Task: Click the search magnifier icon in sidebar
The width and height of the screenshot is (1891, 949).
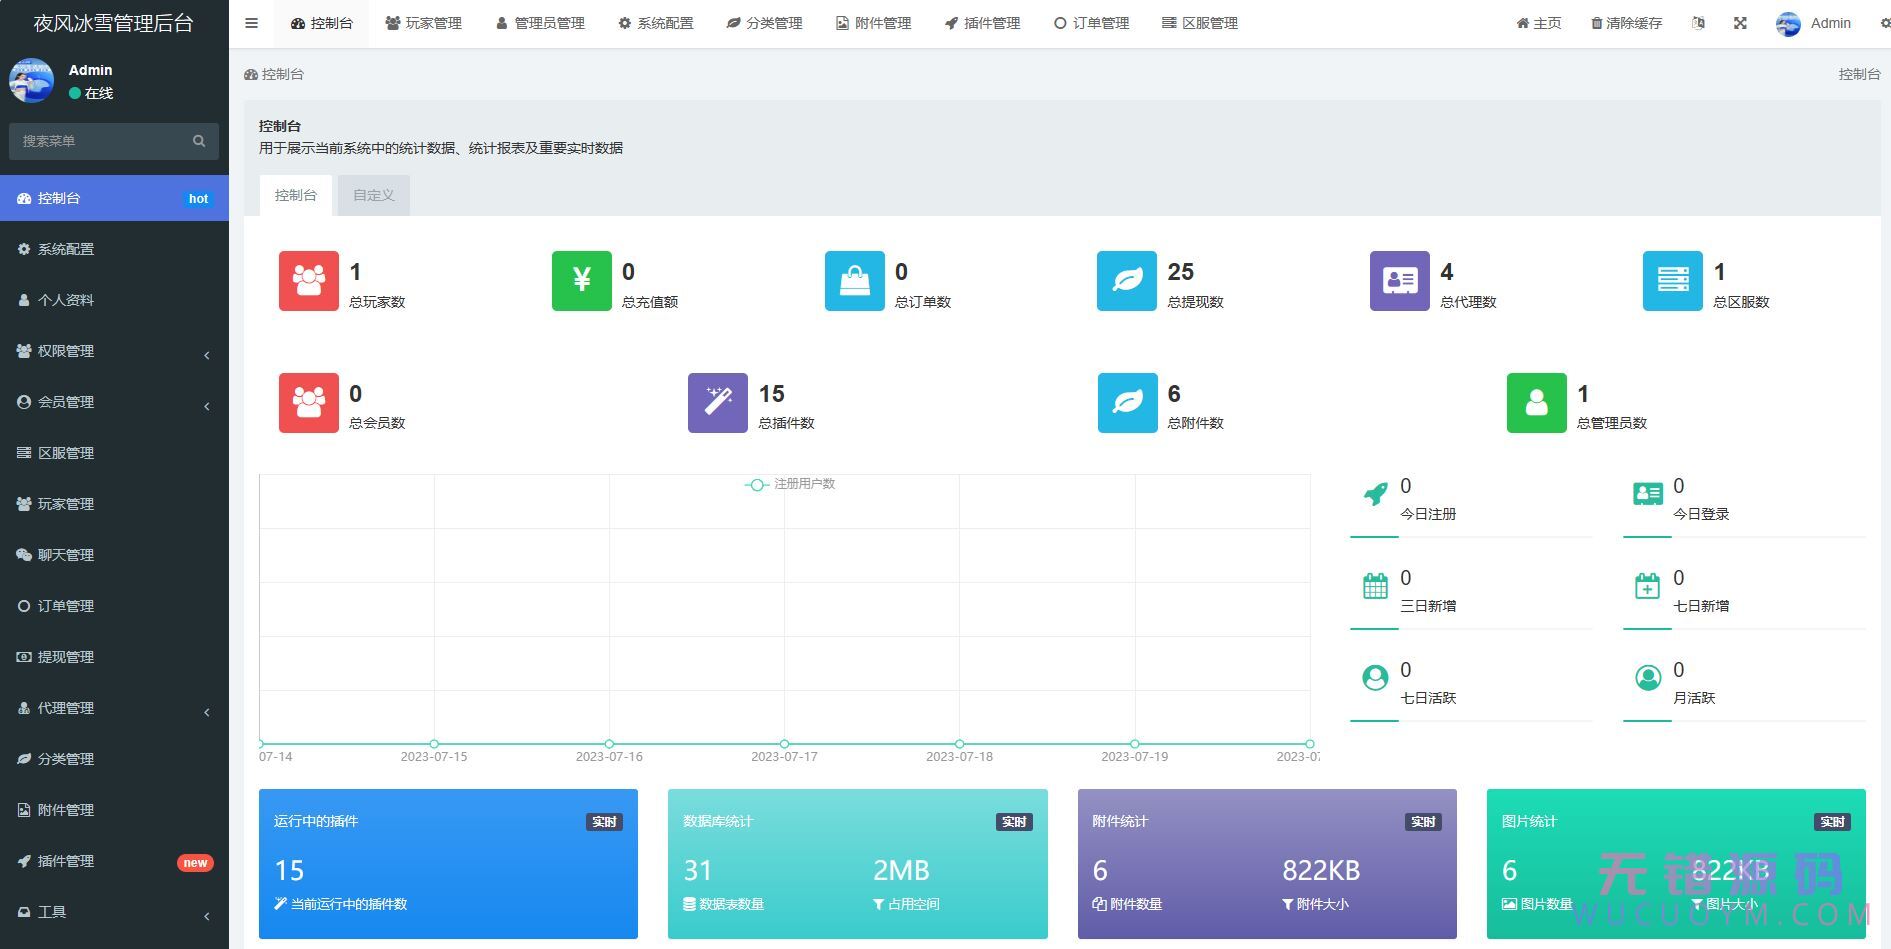Action: (199, 141)
